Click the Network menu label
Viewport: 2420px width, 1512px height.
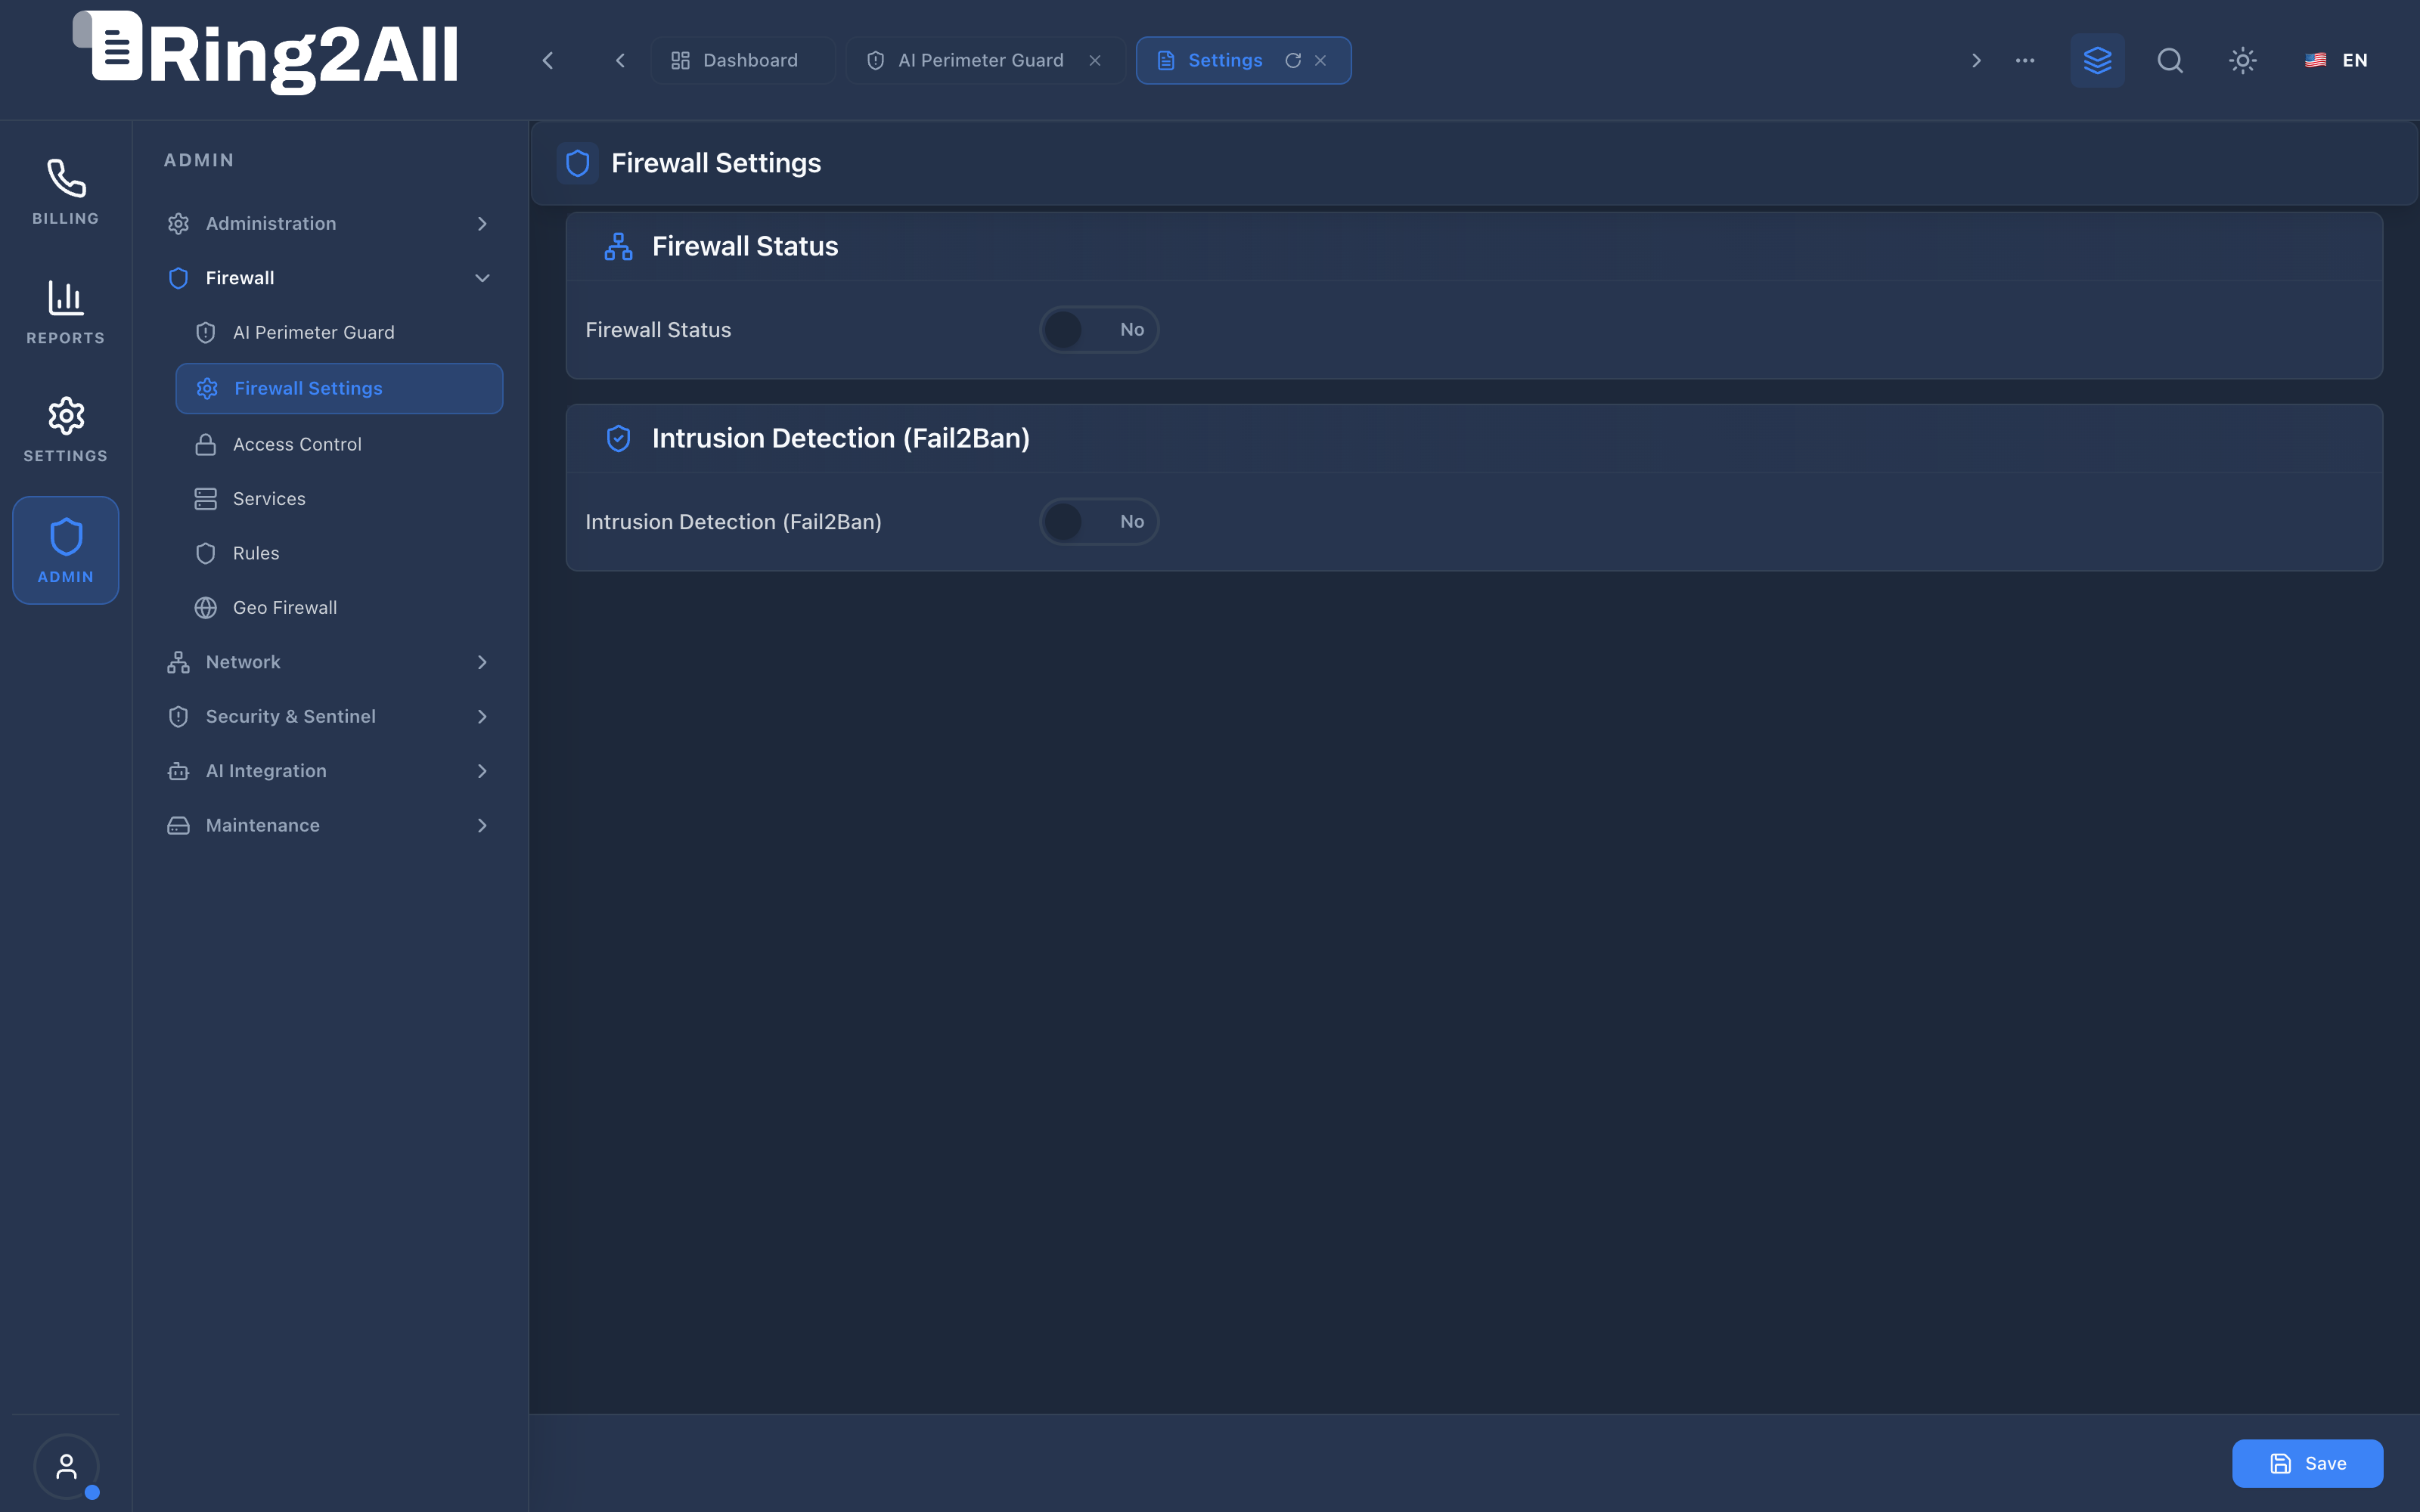pos(243,662)
